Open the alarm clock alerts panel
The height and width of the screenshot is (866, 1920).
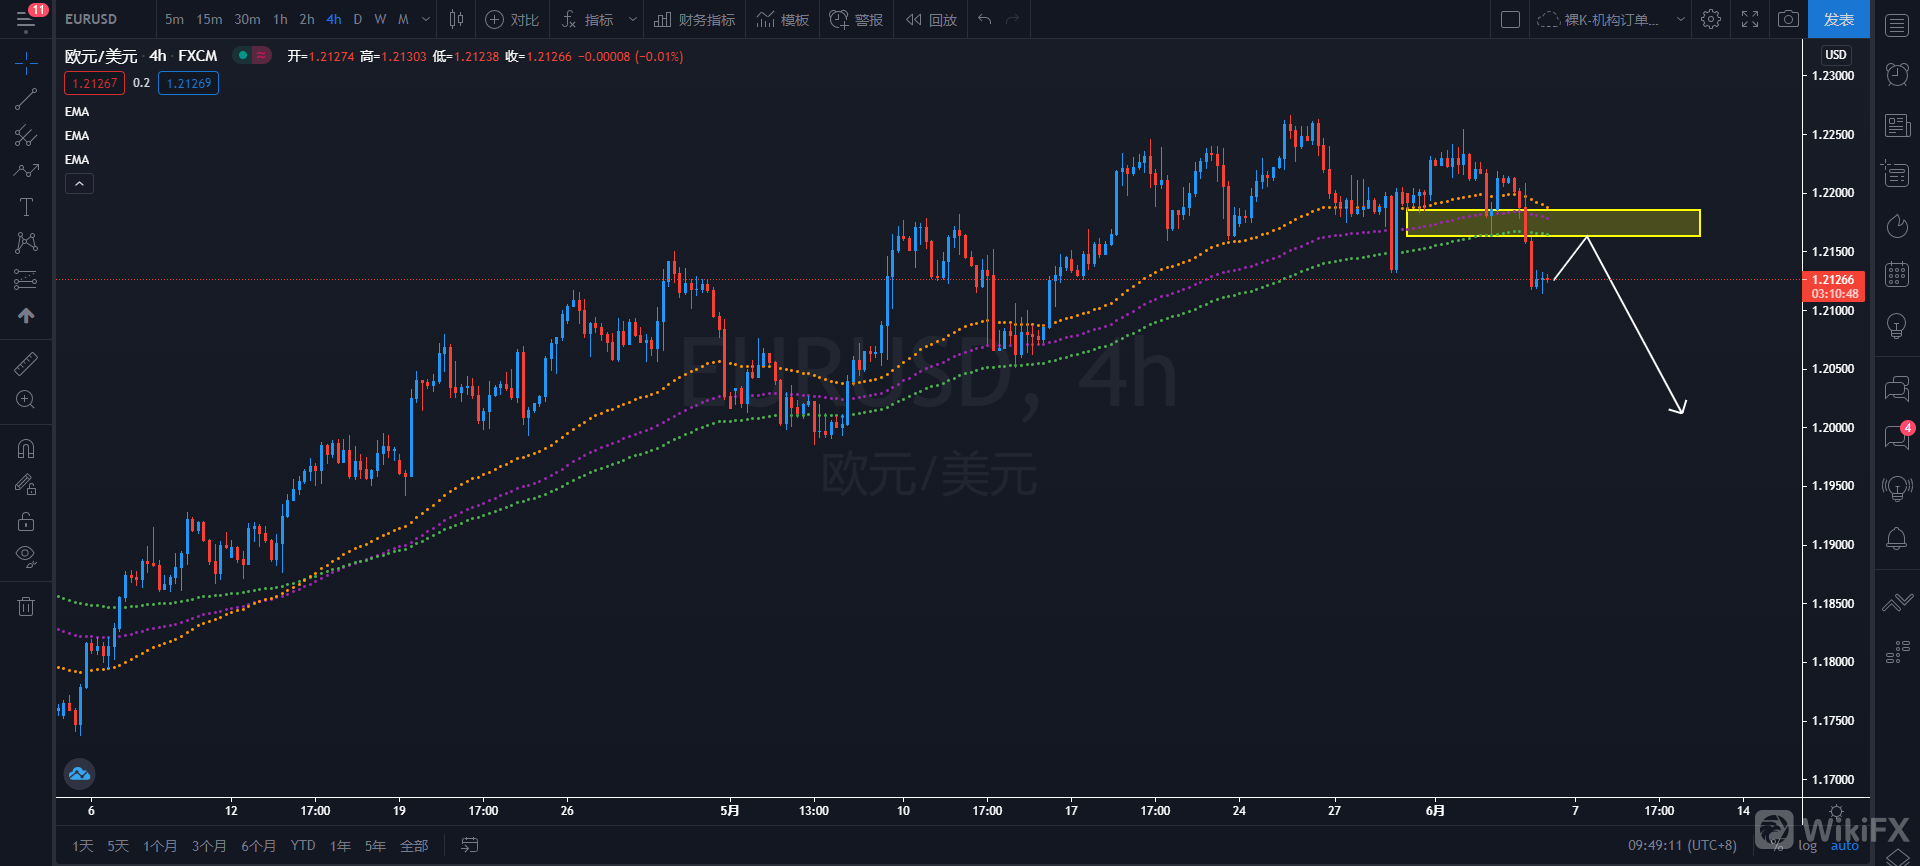pos(1896,73)
